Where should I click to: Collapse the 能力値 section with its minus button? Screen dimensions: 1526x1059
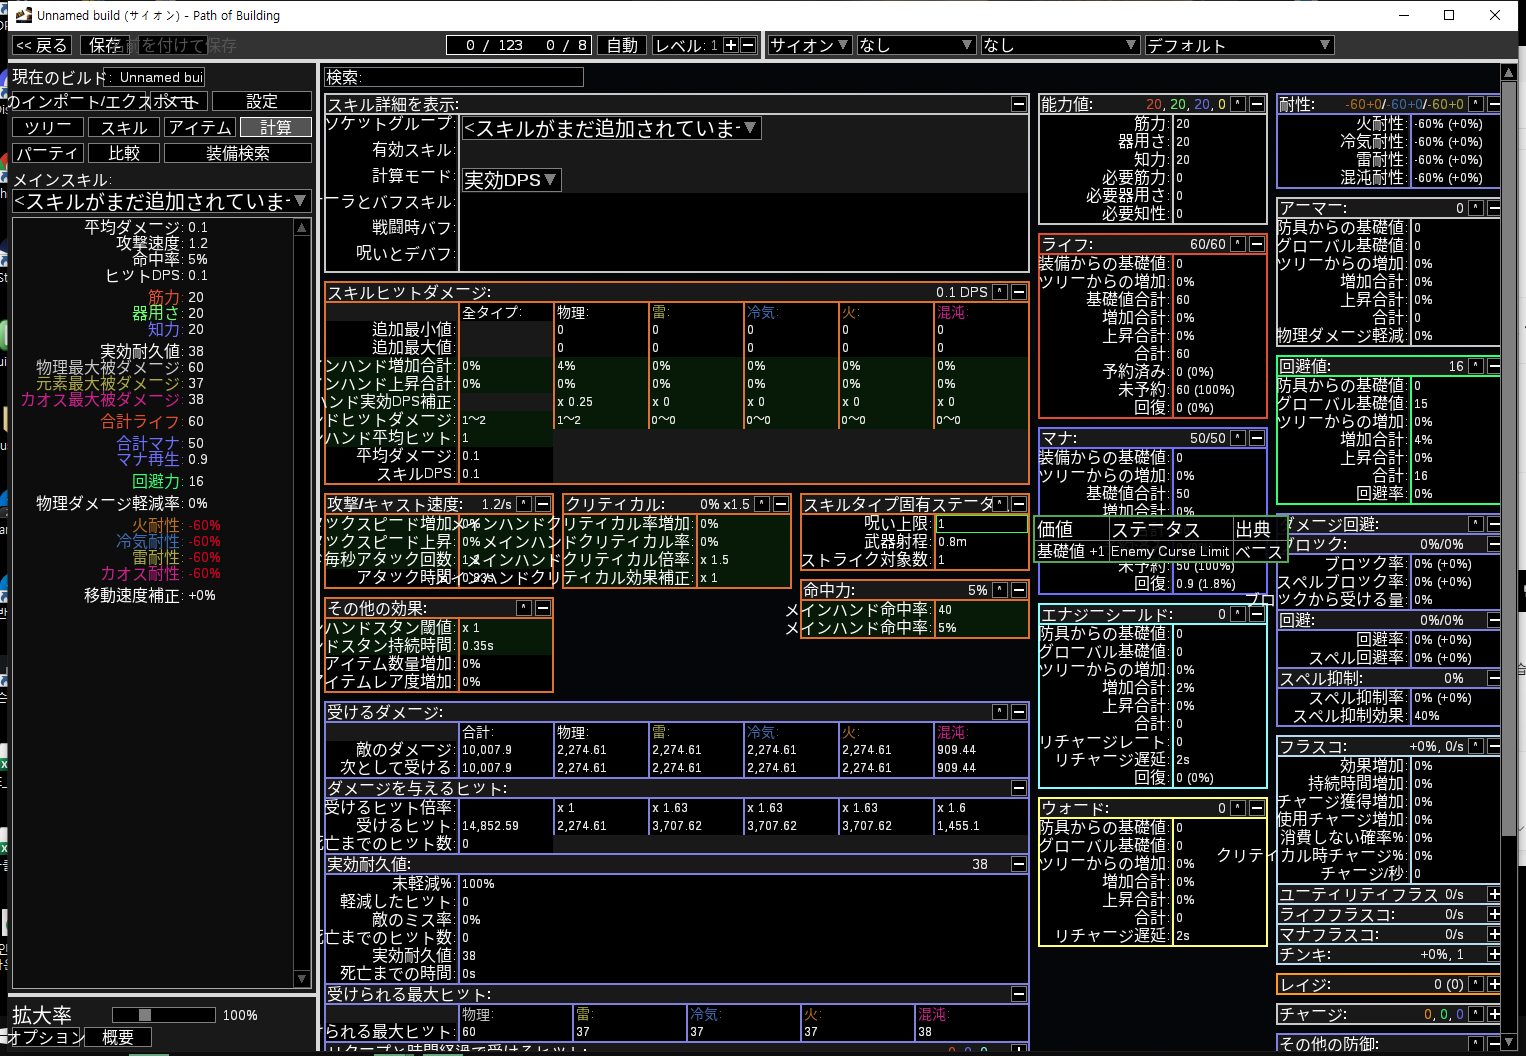(x=1257, y=104)
